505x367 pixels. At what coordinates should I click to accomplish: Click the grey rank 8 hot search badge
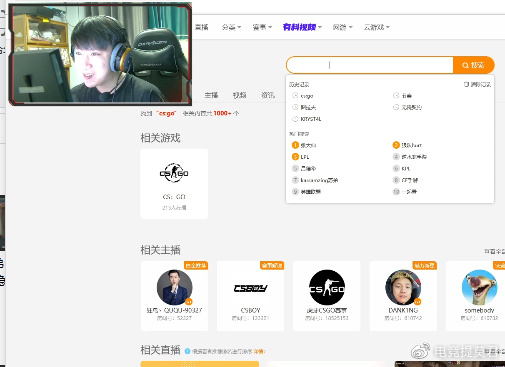click(396, 180)
